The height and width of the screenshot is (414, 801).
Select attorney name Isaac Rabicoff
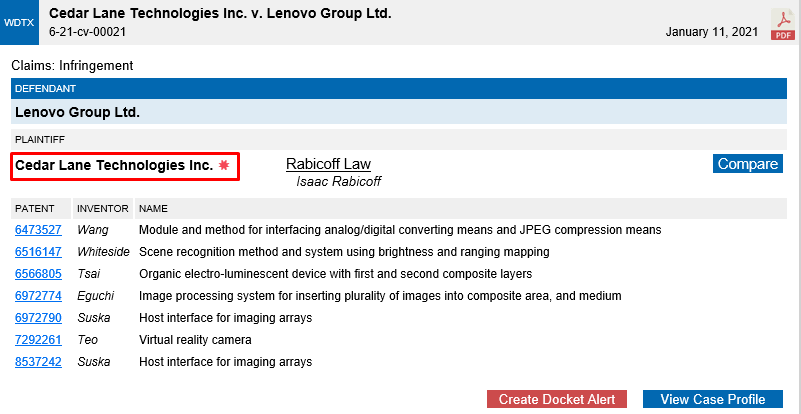(x=339, y=181)
